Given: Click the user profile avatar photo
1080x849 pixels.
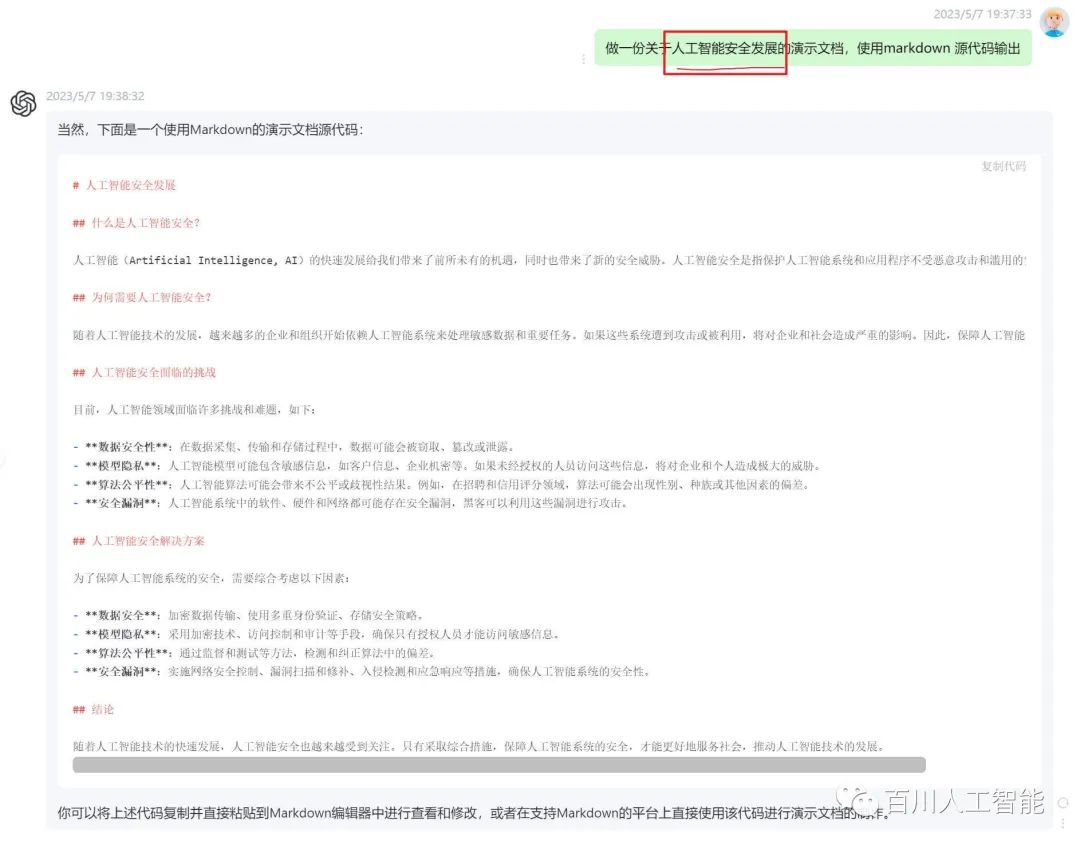Looking at the screenshot, I should pyautogui.click(x=1055, y=20).
